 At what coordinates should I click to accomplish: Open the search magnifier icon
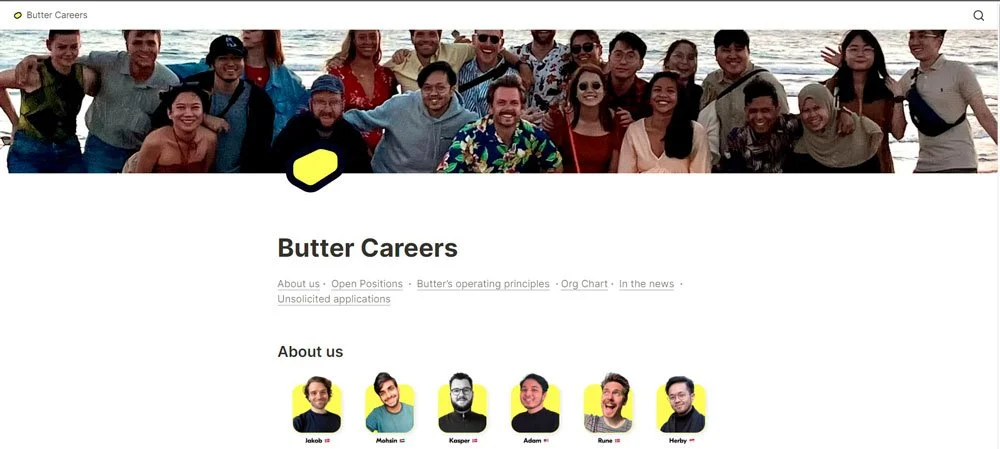[978, 15]
